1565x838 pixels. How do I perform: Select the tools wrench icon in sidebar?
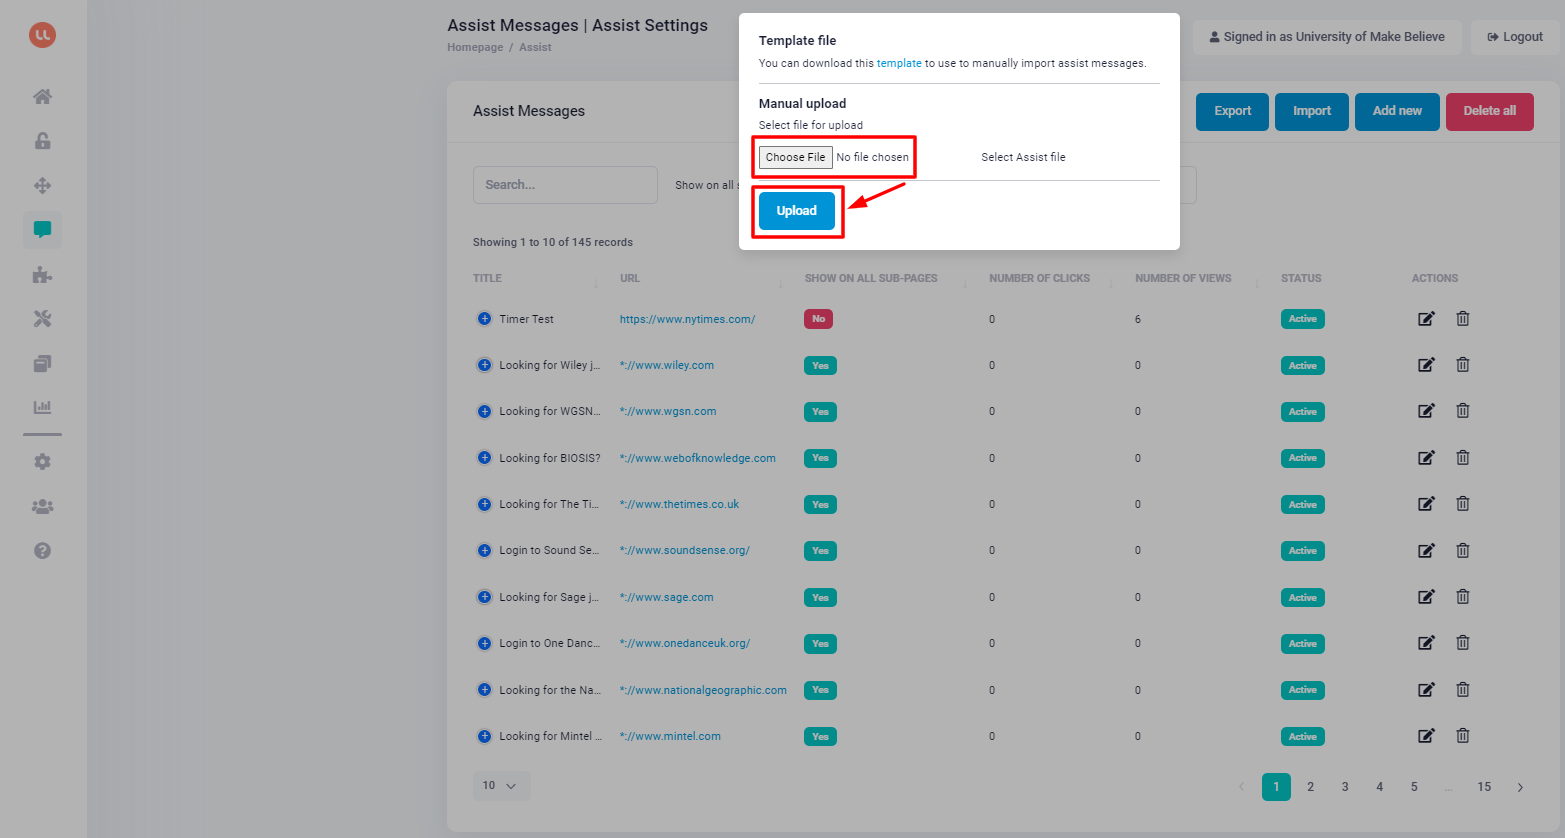[x=42, y=318]
